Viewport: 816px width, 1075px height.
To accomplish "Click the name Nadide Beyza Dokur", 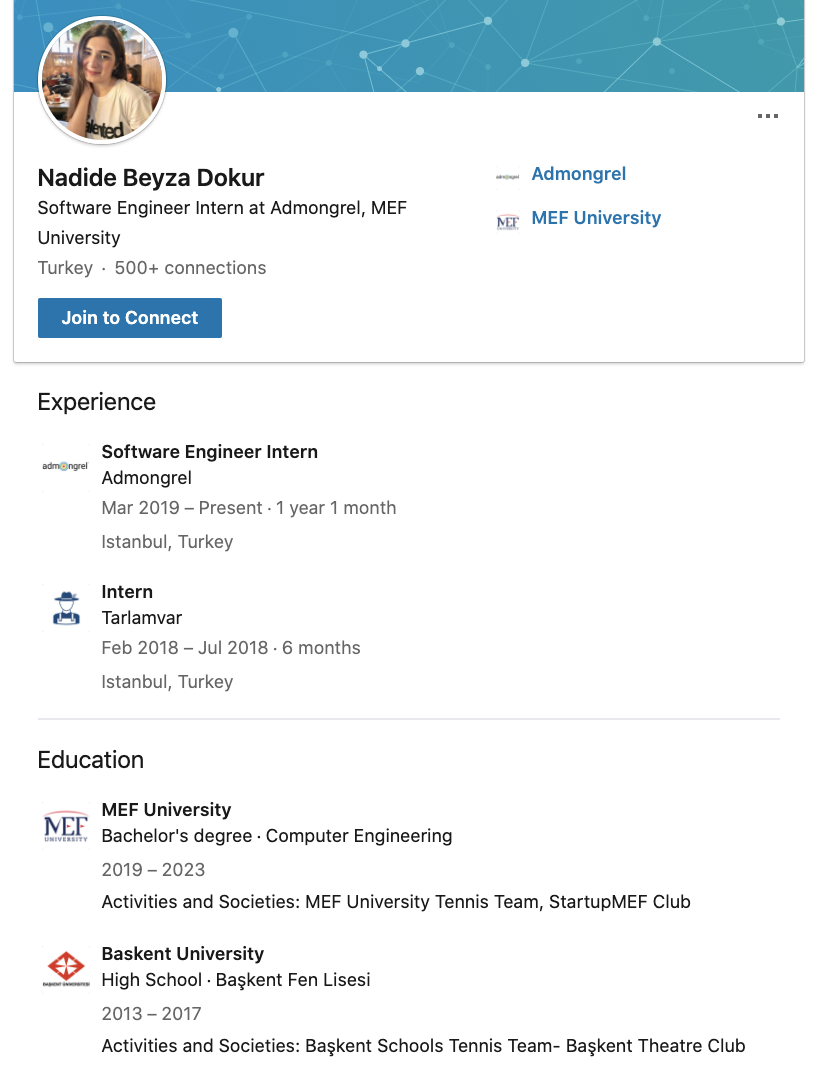I will 150,178.
